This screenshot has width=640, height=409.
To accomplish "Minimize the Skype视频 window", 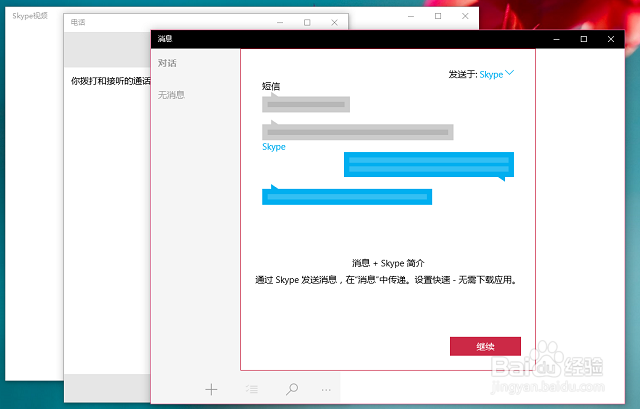I will click(x=411, y=16).
